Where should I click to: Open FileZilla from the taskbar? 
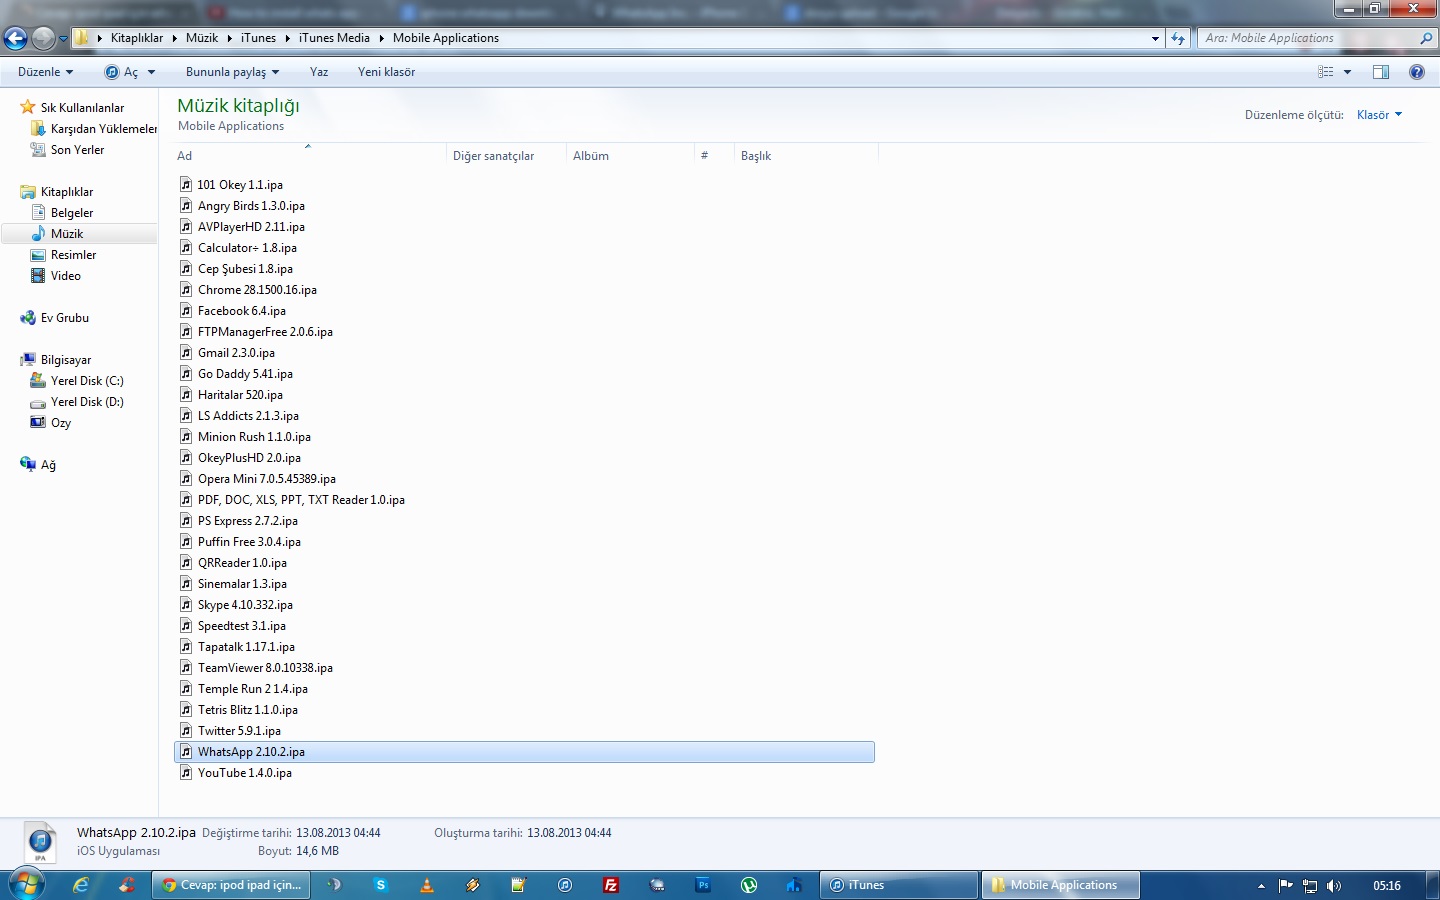(x=611, y=885)
